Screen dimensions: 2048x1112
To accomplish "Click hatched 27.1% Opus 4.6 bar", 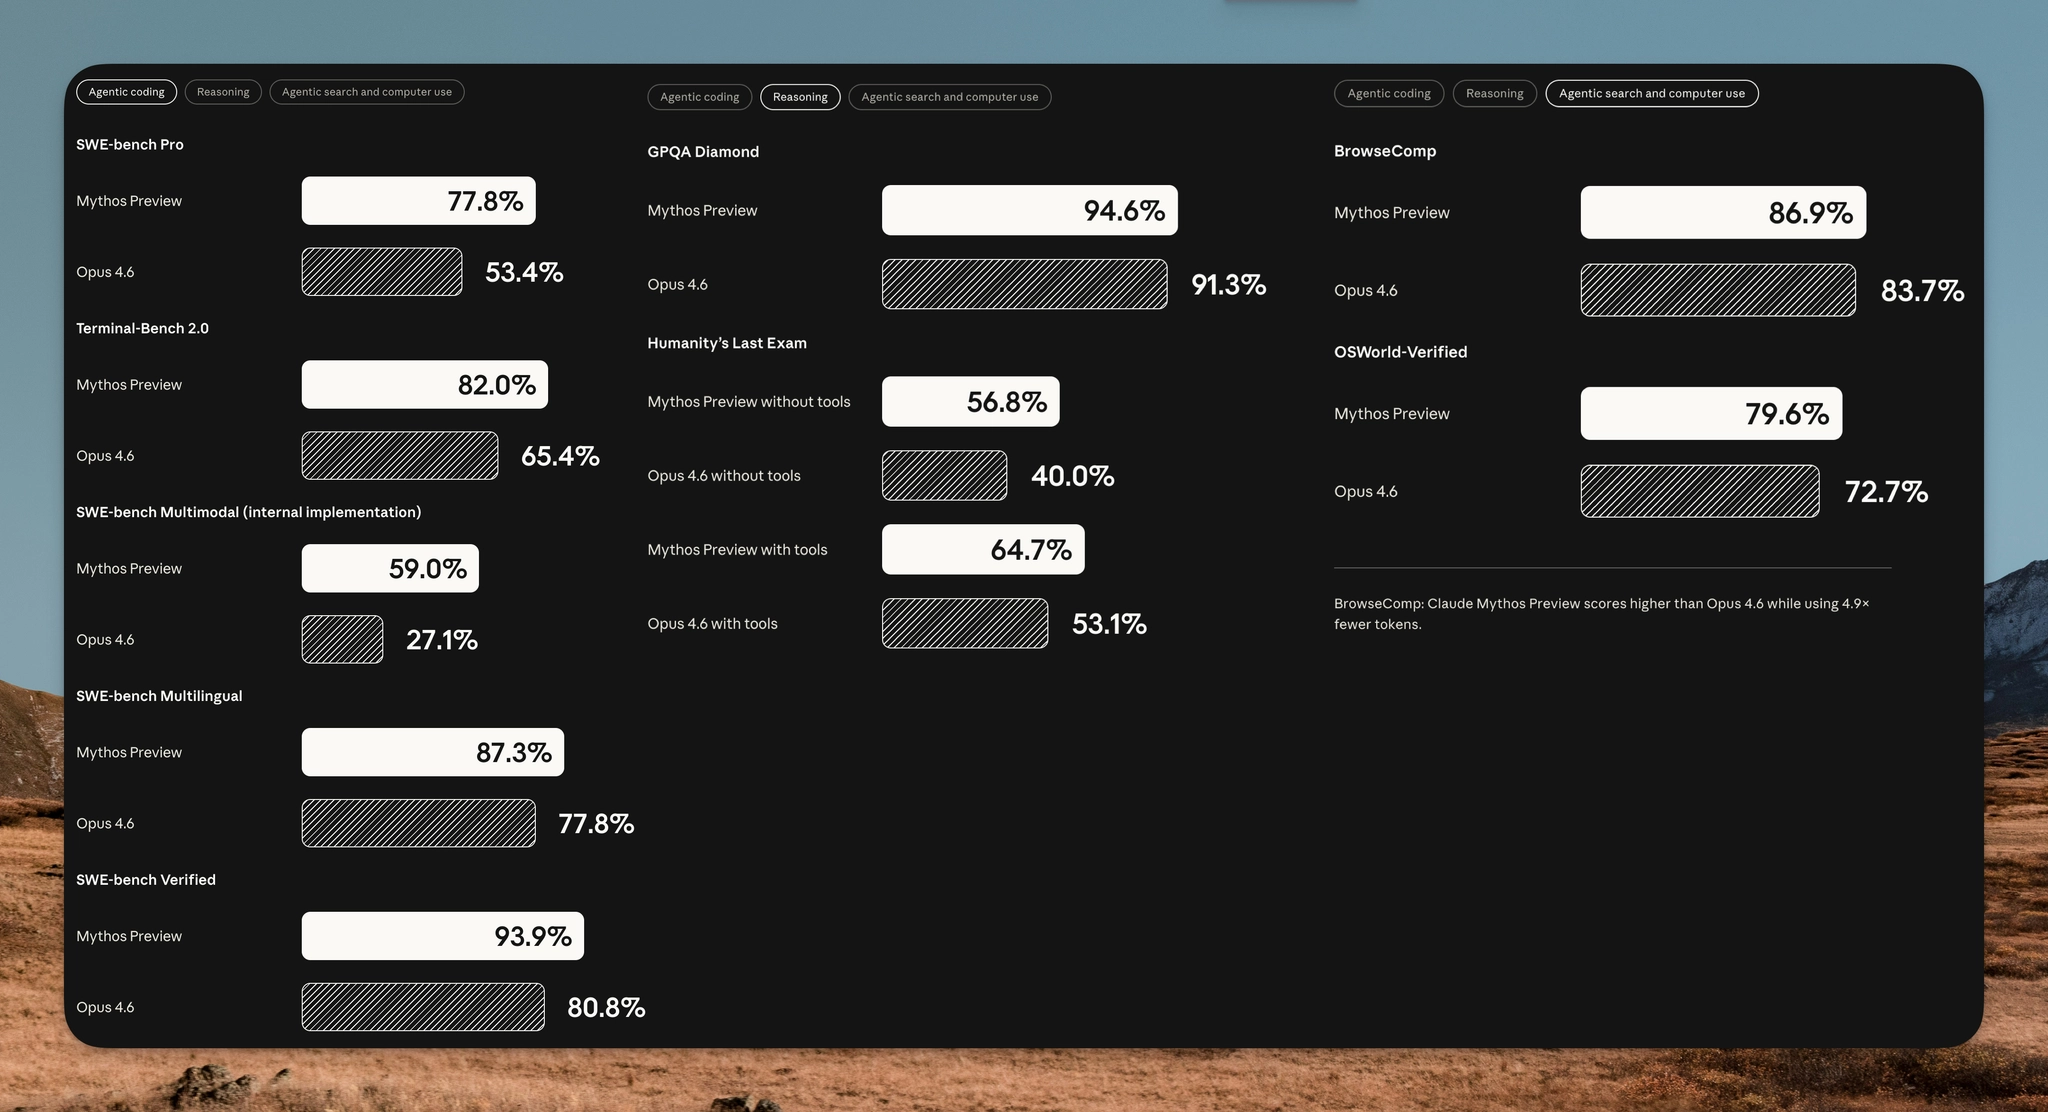I will click(342, 640).
